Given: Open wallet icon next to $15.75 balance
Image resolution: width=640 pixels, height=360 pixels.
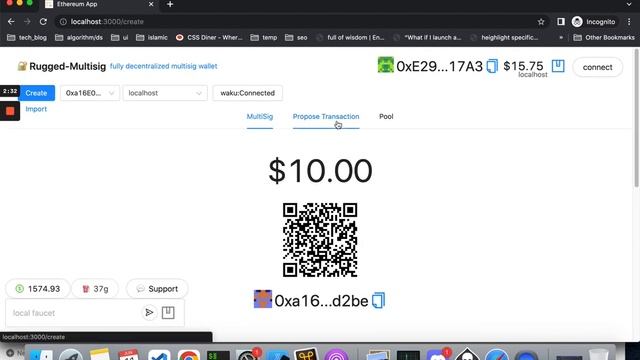Looking at the screenshot, I should [558, 66].
